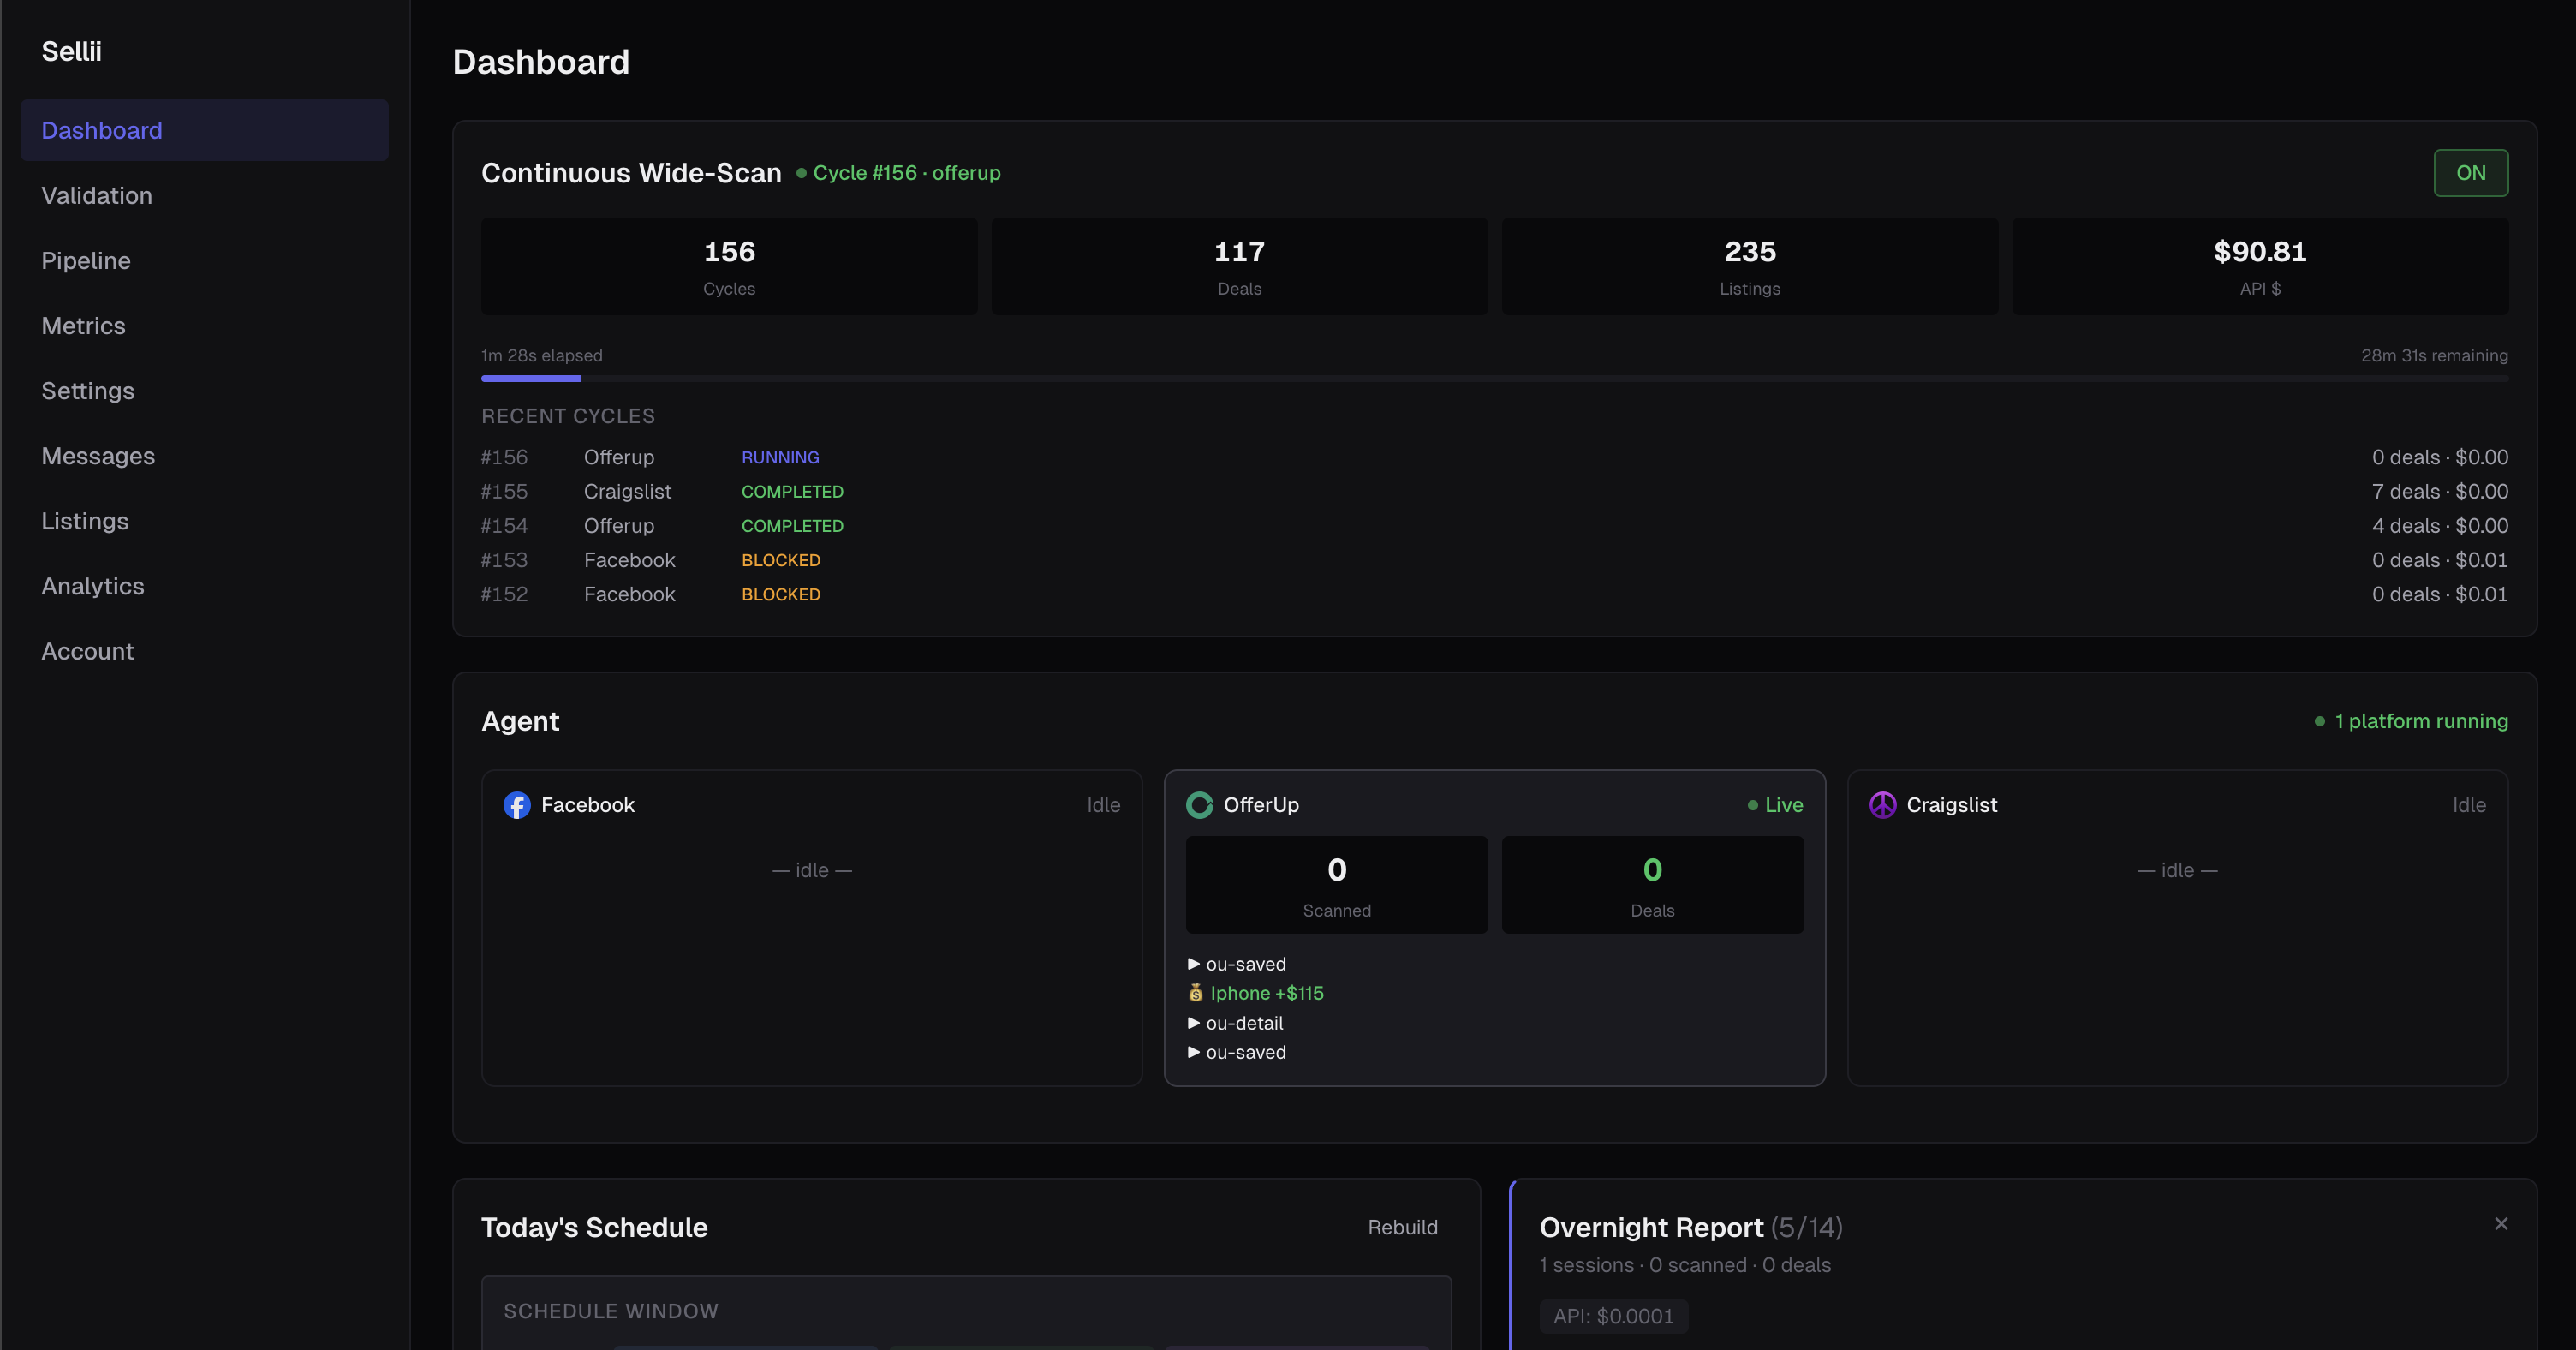The image size is (2576, 1350).
Task: Click the BLOCKED status of cycle #153
Action: pyautogui.click(x=780, y=560)
